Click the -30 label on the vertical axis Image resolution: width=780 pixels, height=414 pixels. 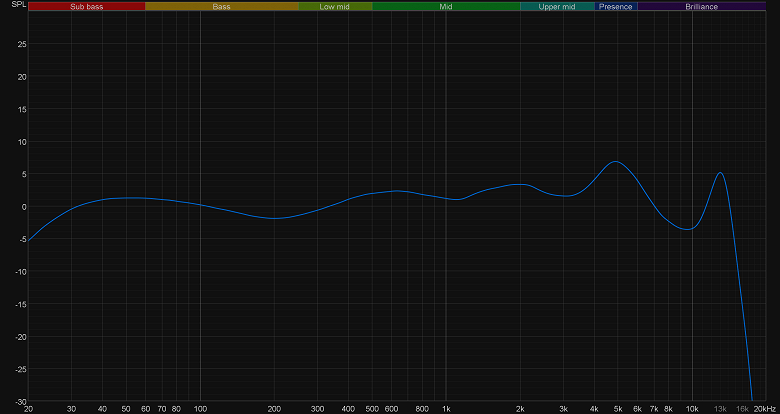coord(21,401)
